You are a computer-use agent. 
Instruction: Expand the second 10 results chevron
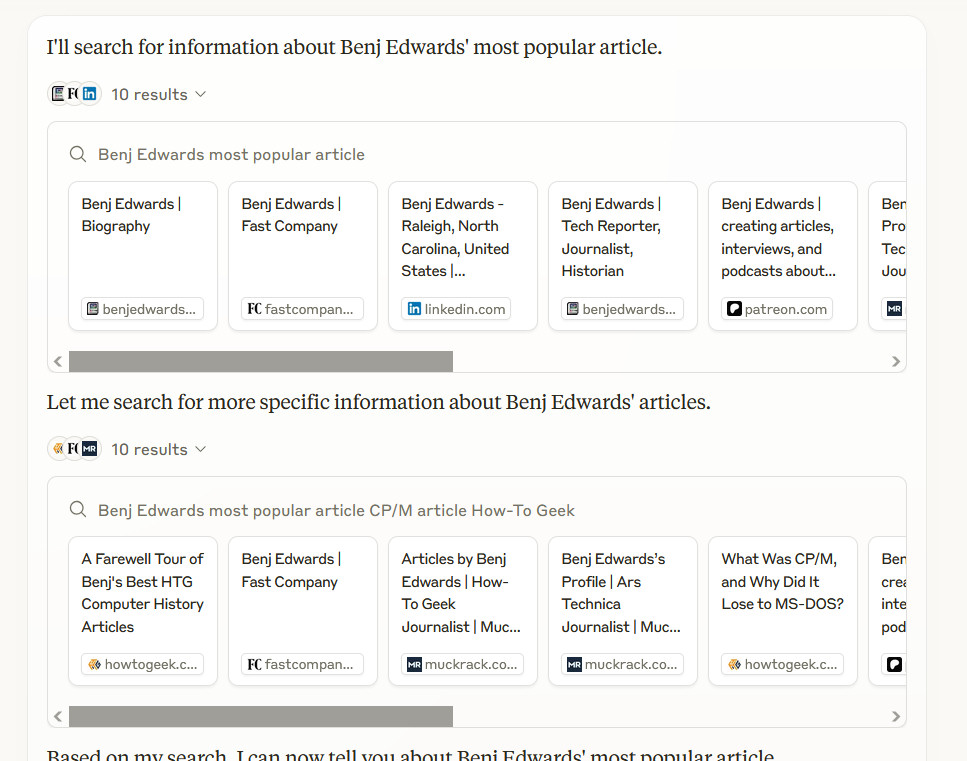(200, 449)
